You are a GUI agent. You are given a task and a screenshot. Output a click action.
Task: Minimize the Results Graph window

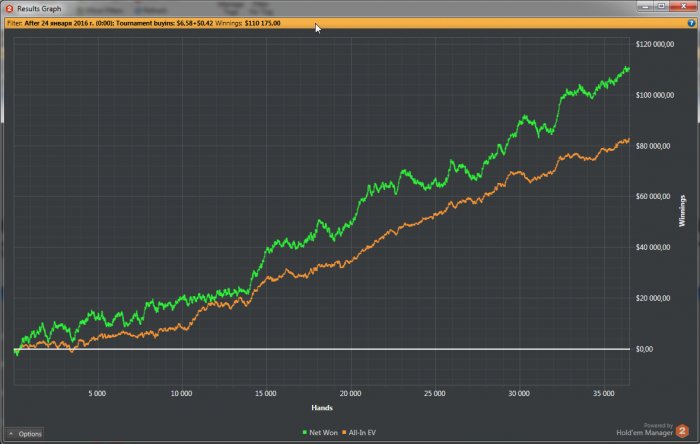tap(643, 8)
